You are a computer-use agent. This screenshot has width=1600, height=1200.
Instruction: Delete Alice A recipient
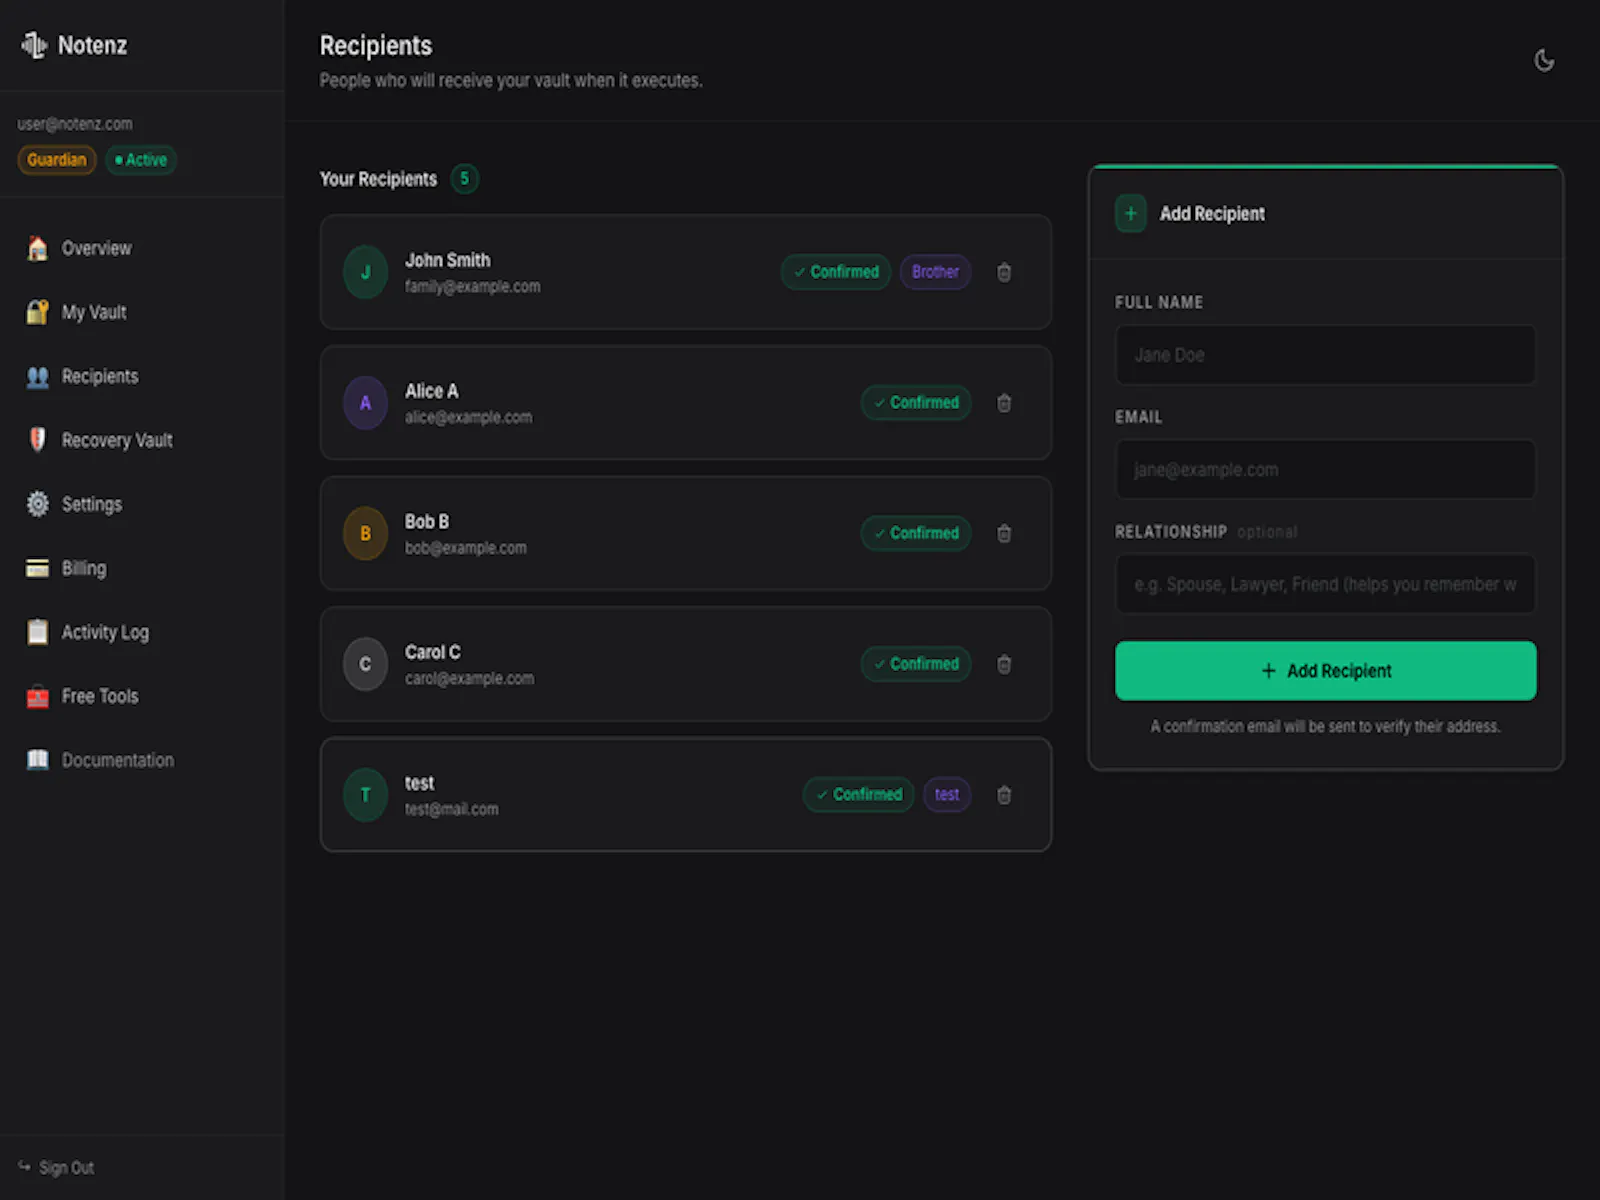tap(1004, 403)
